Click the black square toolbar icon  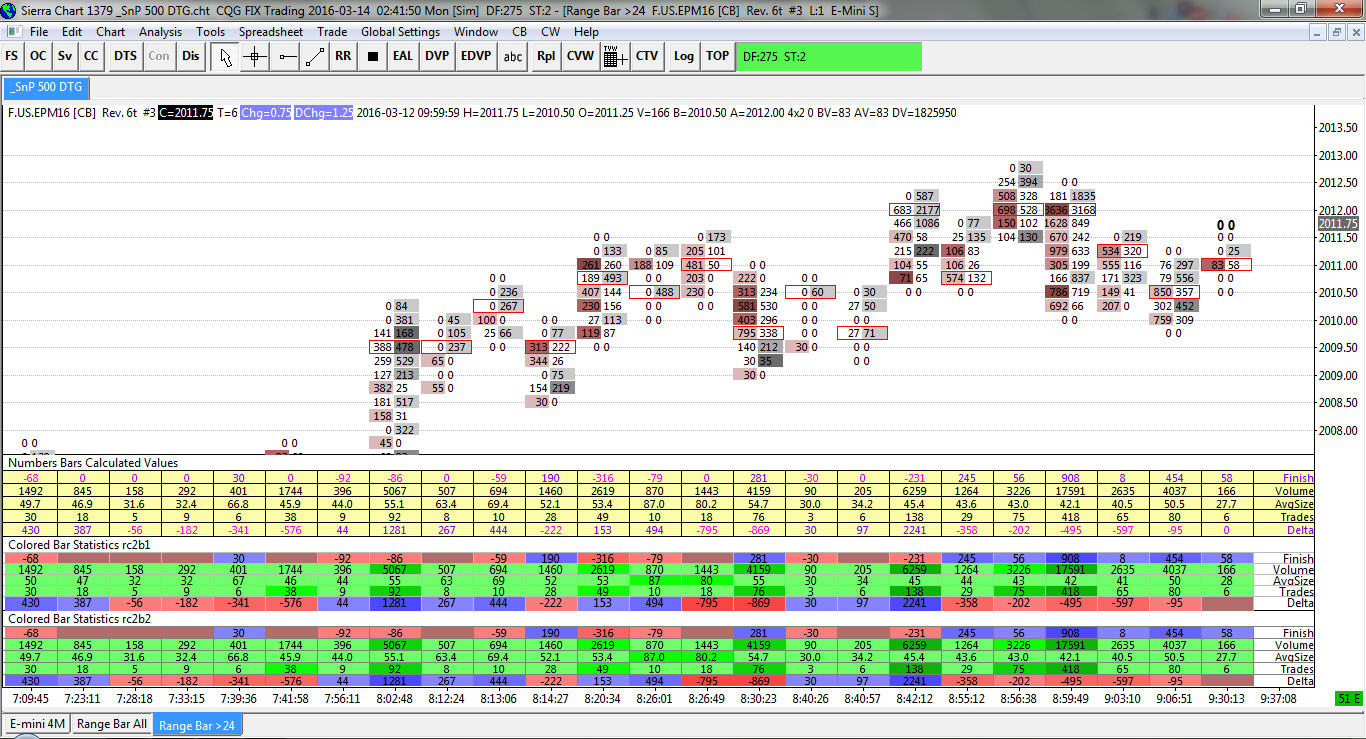point(372,56)
